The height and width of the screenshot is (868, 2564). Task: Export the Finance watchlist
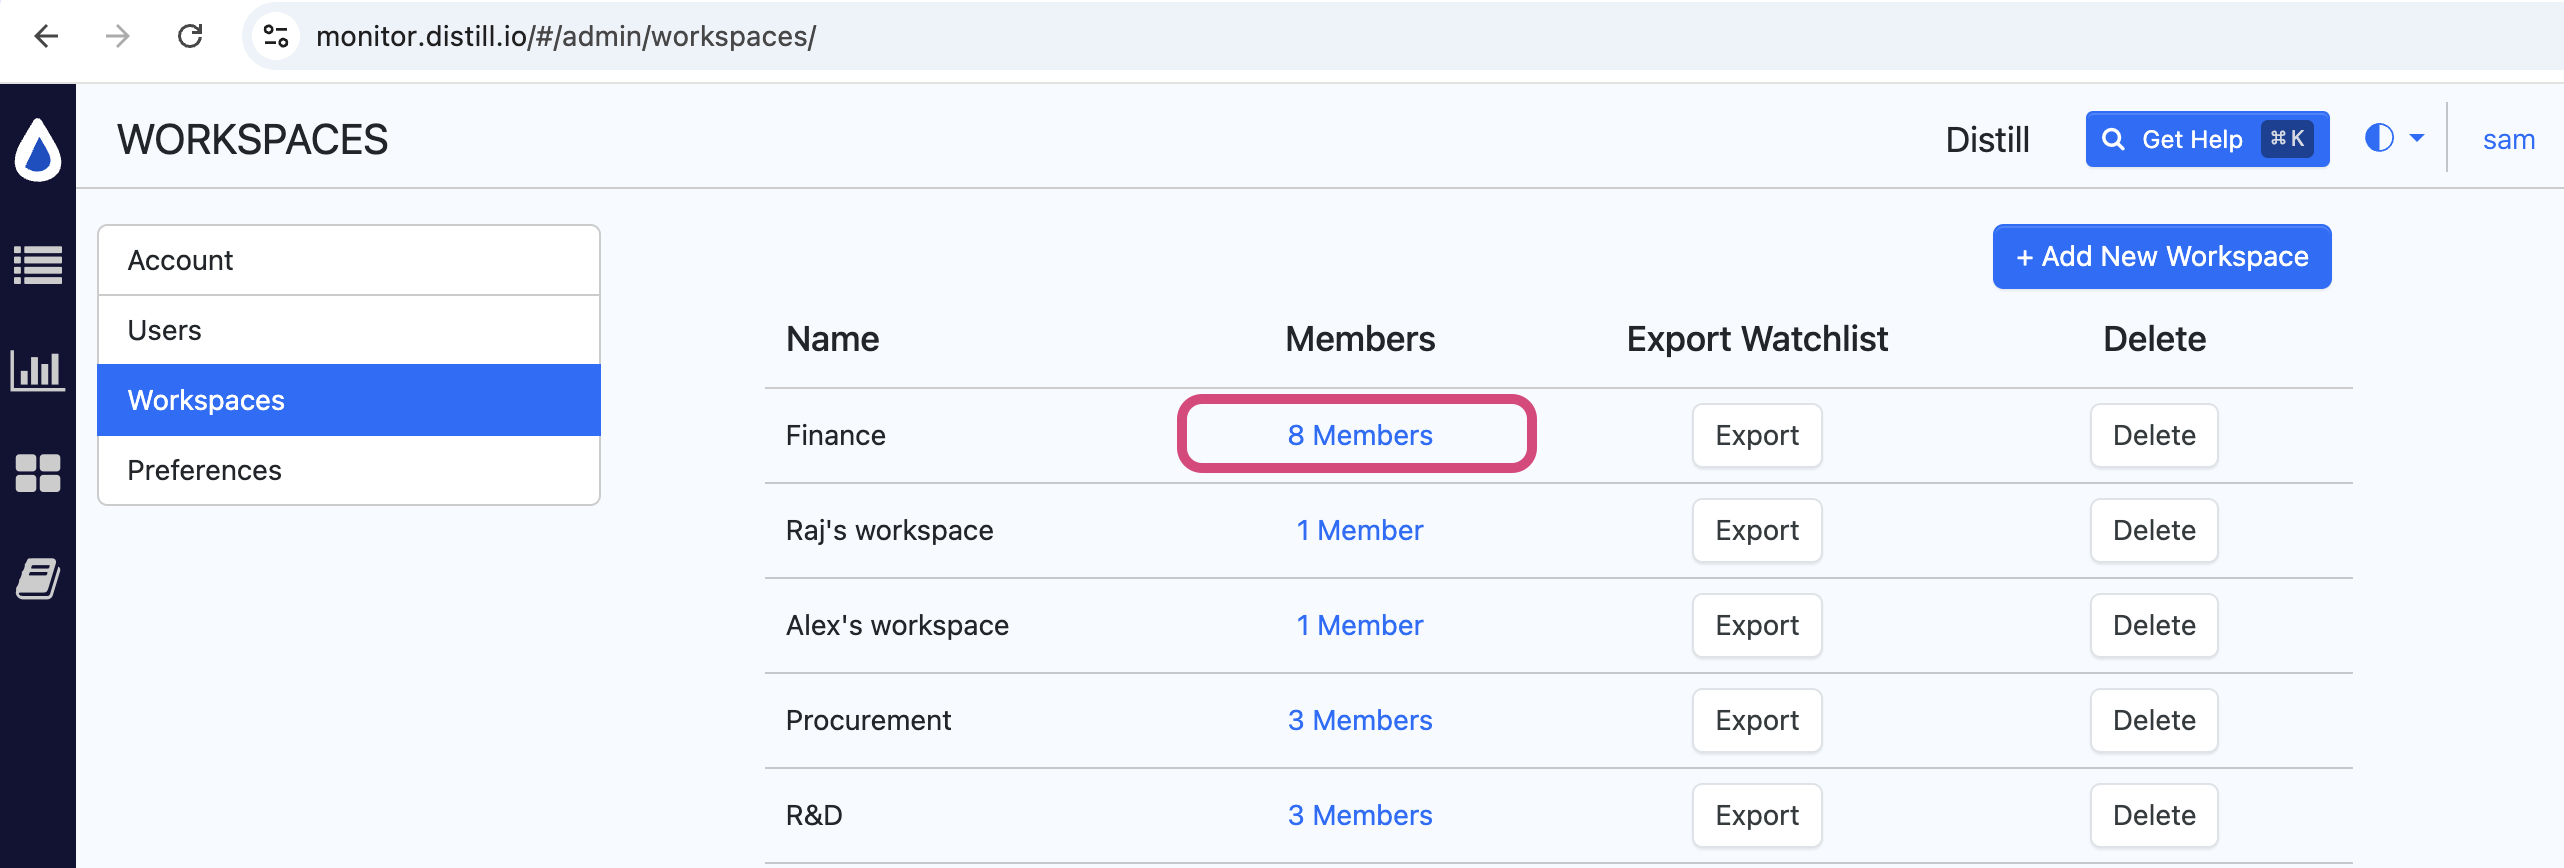1757,435
